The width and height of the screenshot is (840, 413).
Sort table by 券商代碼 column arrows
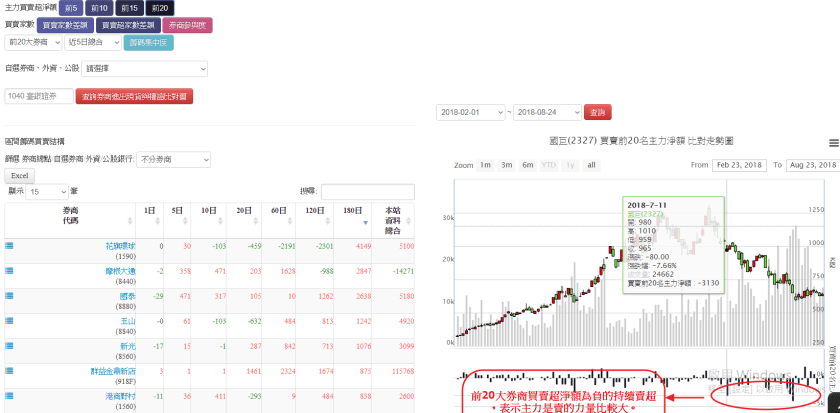[131, 221]
